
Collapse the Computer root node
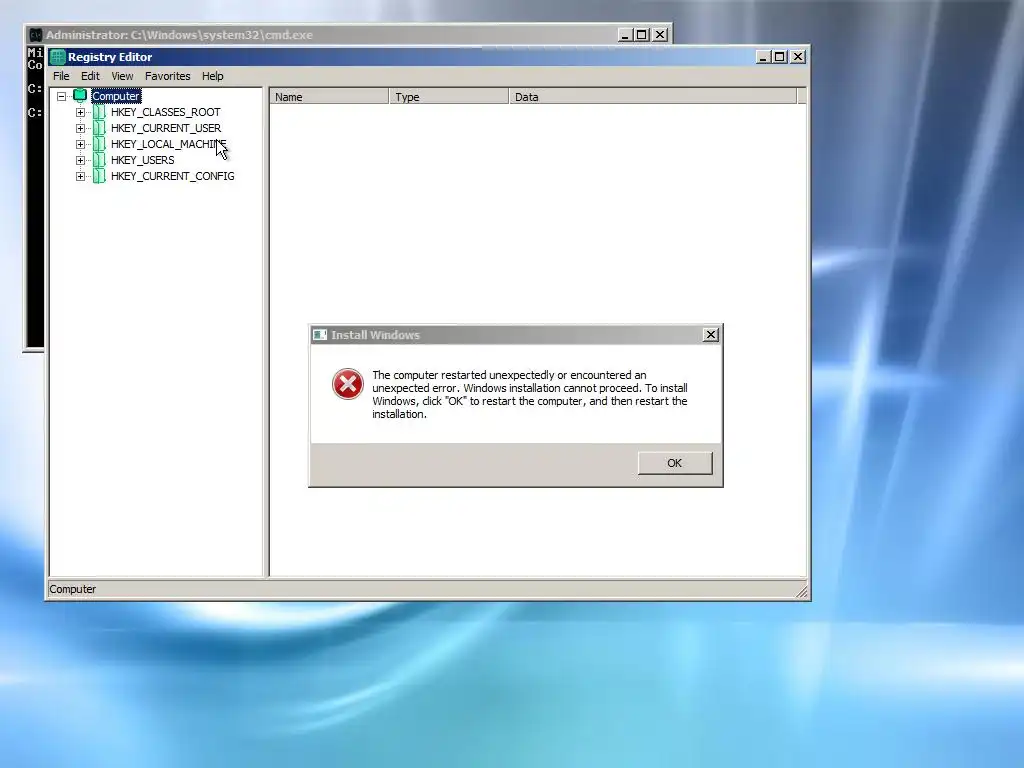tap(61, 96)
